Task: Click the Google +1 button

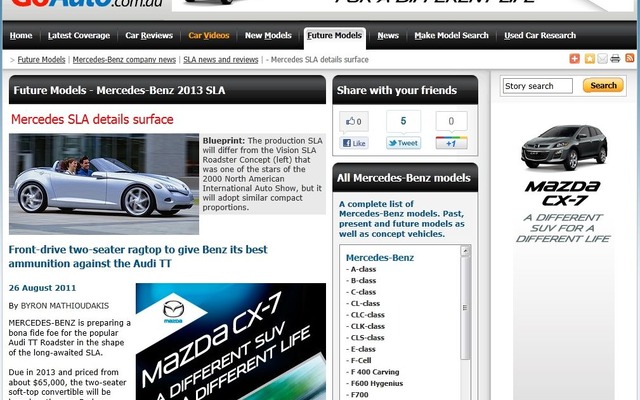Action: coord(451,143)
